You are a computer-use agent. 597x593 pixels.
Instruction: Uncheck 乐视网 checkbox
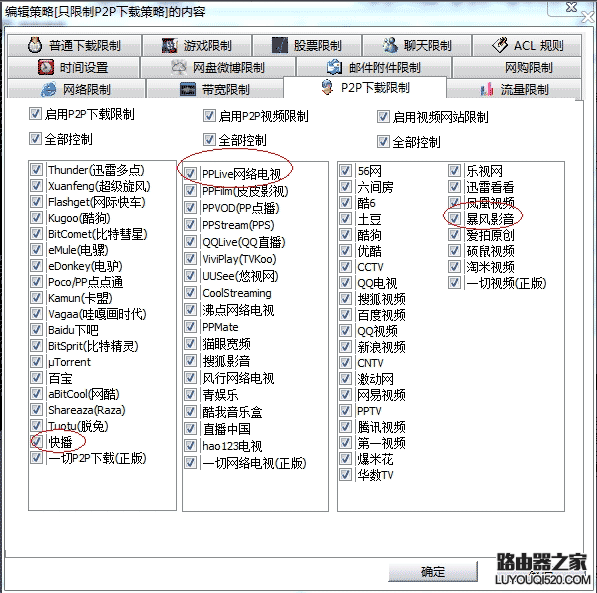point(454,171)
